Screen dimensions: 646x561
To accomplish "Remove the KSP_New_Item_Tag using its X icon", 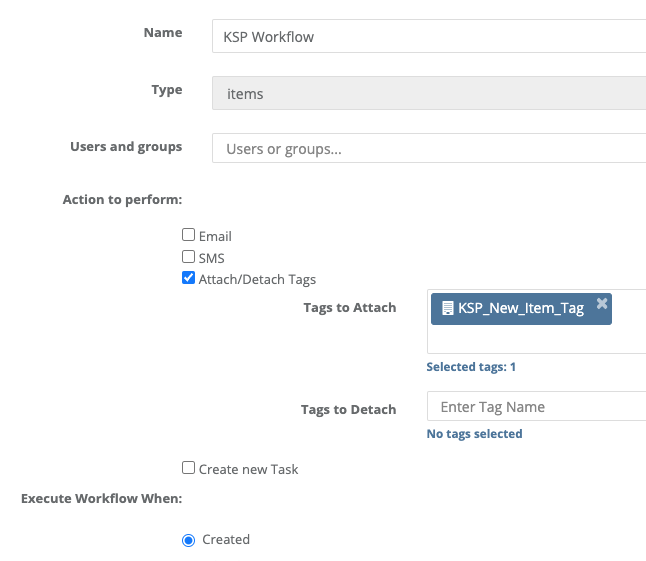I will (x=602, y=303).
